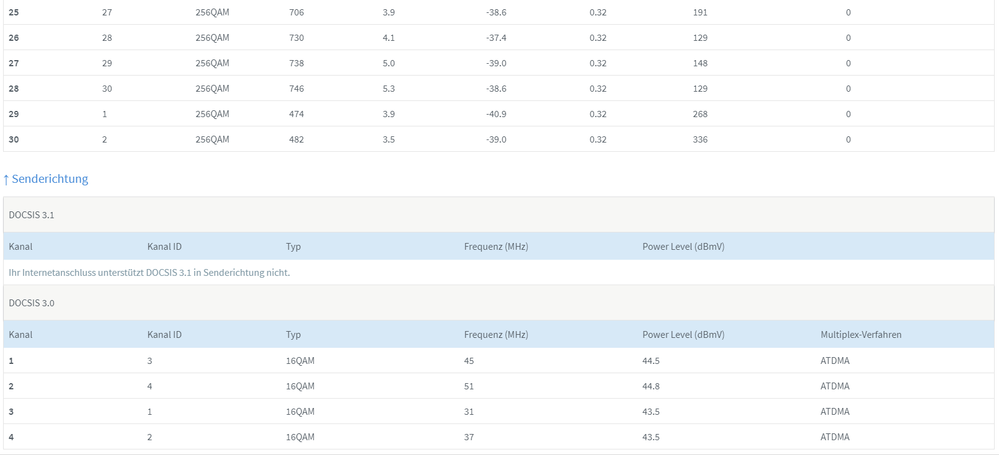Click the -40.9 value in row 29
This screenshot has height=455, width=999.
coord(496,114)
